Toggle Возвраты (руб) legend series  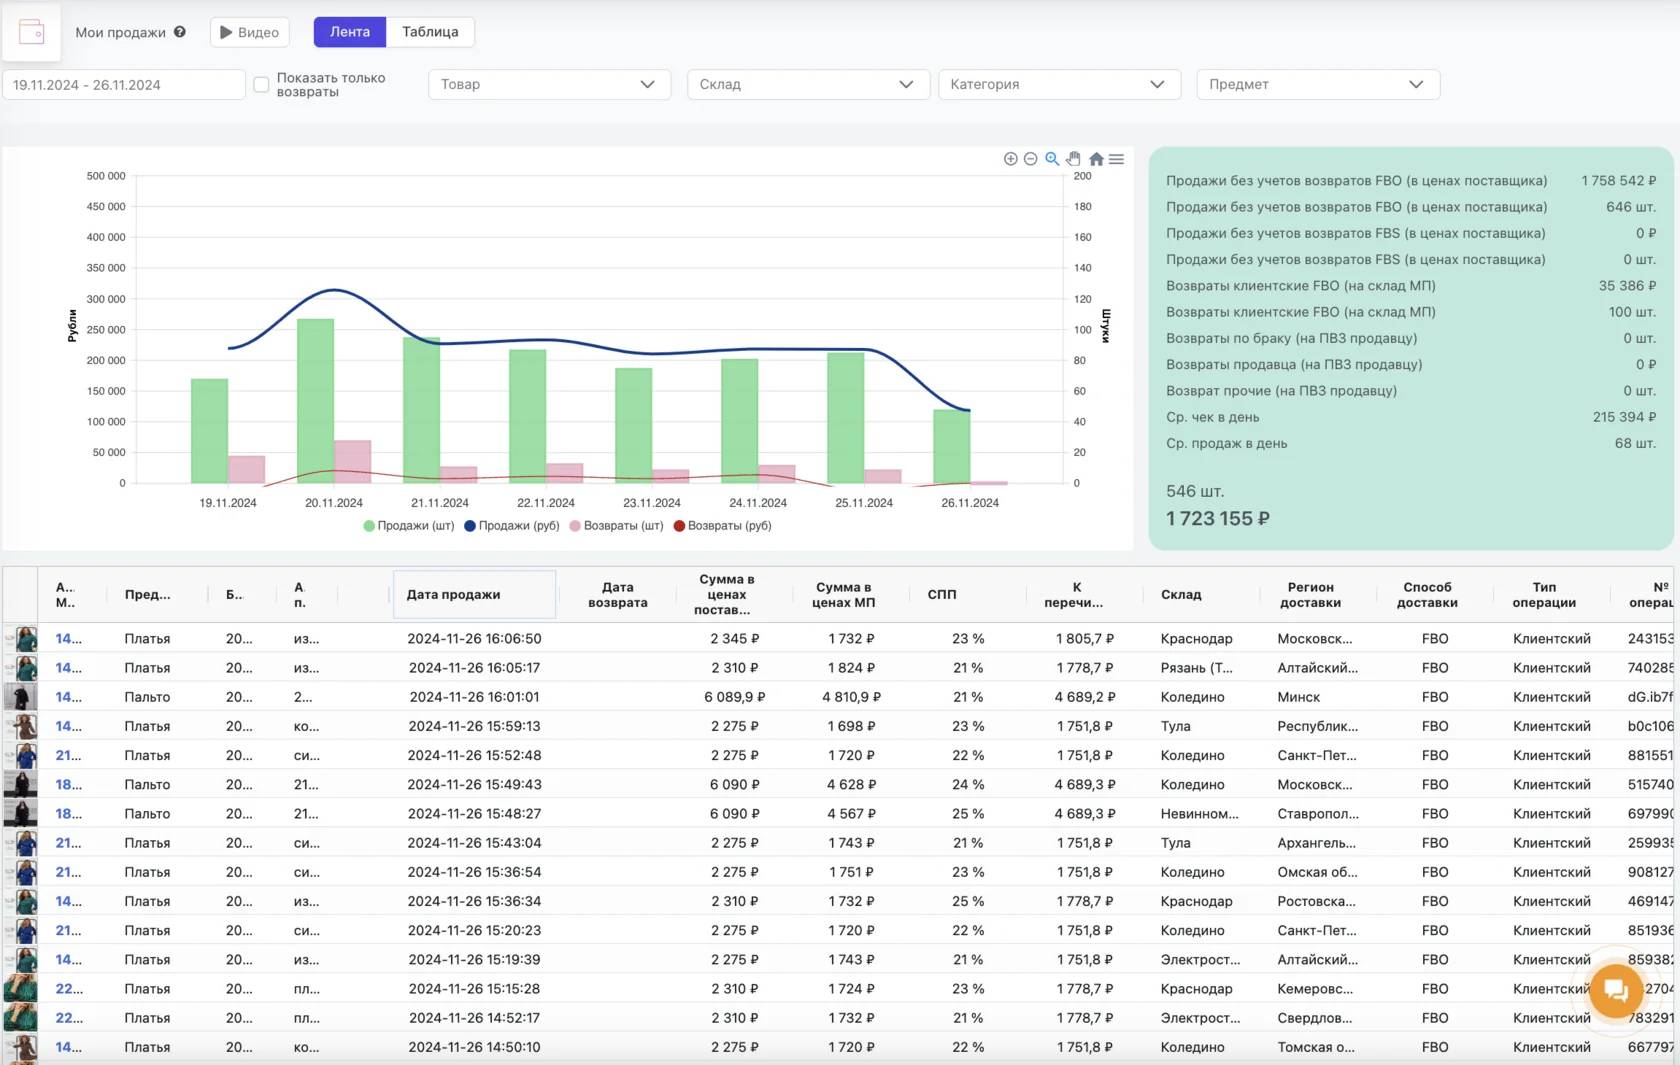point(723,526)
